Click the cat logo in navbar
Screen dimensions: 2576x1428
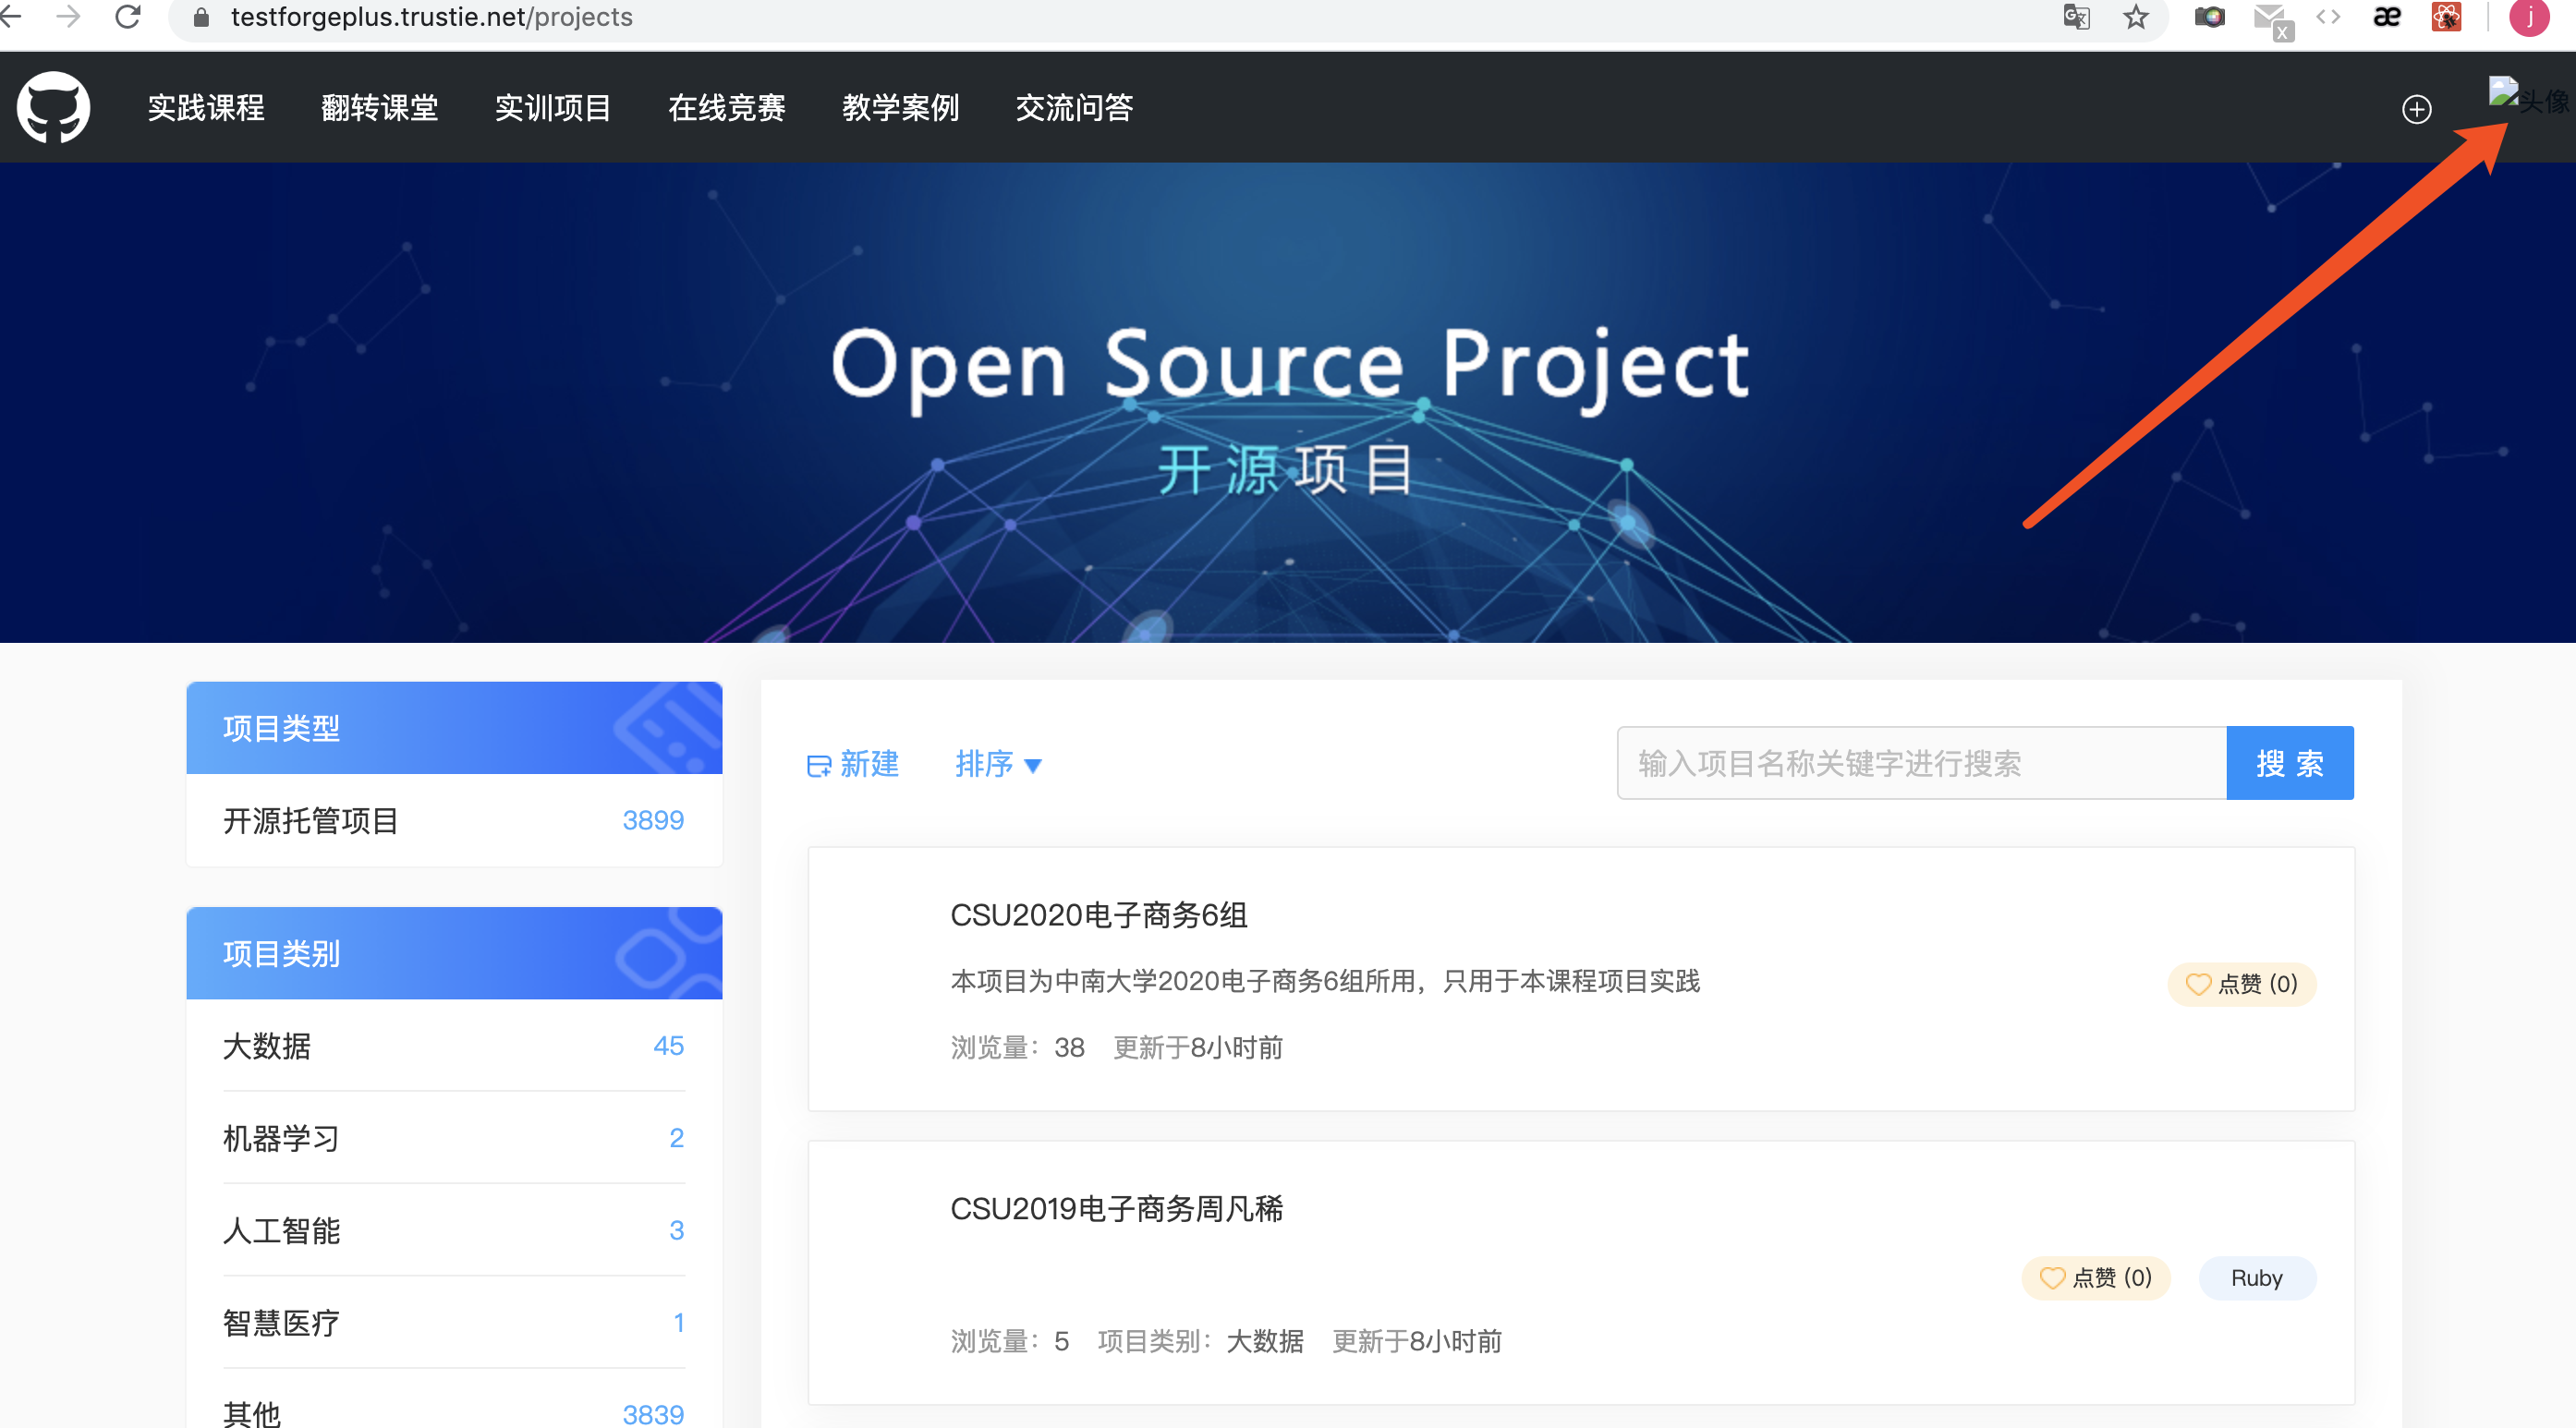tap(53, 107)
